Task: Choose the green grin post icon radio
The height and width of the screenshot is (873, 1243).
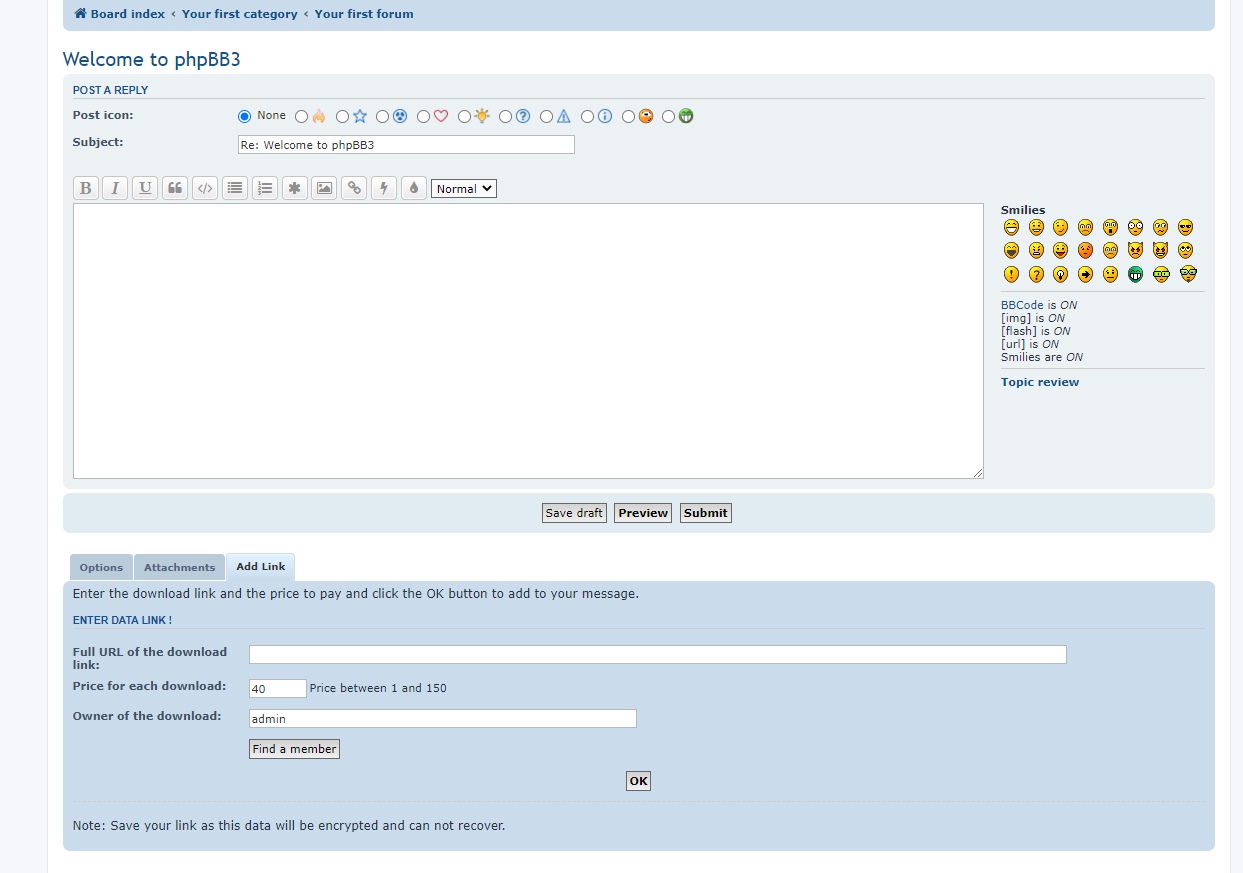Action: pyautogui.click(x=669, y=117)
